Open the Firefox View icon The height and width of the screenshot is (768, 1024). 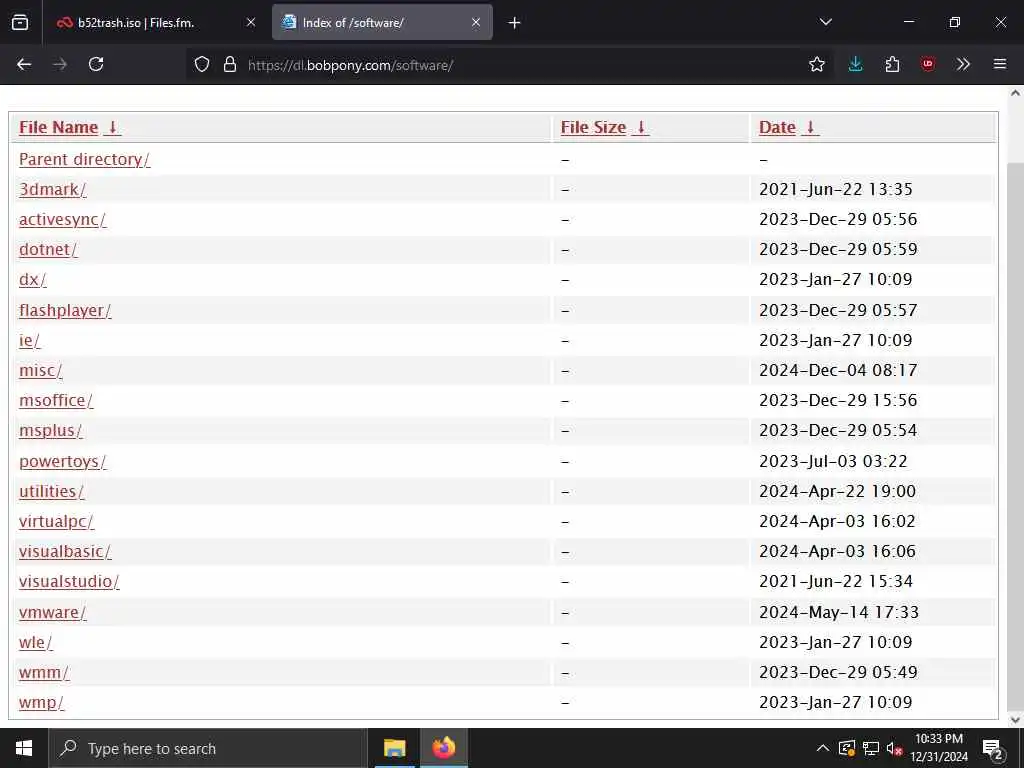[20, 22]
